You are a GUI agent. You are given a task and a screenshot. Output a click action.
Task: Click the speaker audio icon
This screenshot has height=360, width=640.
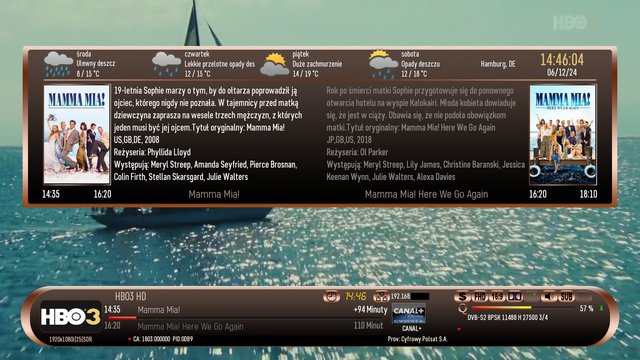pos(549,297)
